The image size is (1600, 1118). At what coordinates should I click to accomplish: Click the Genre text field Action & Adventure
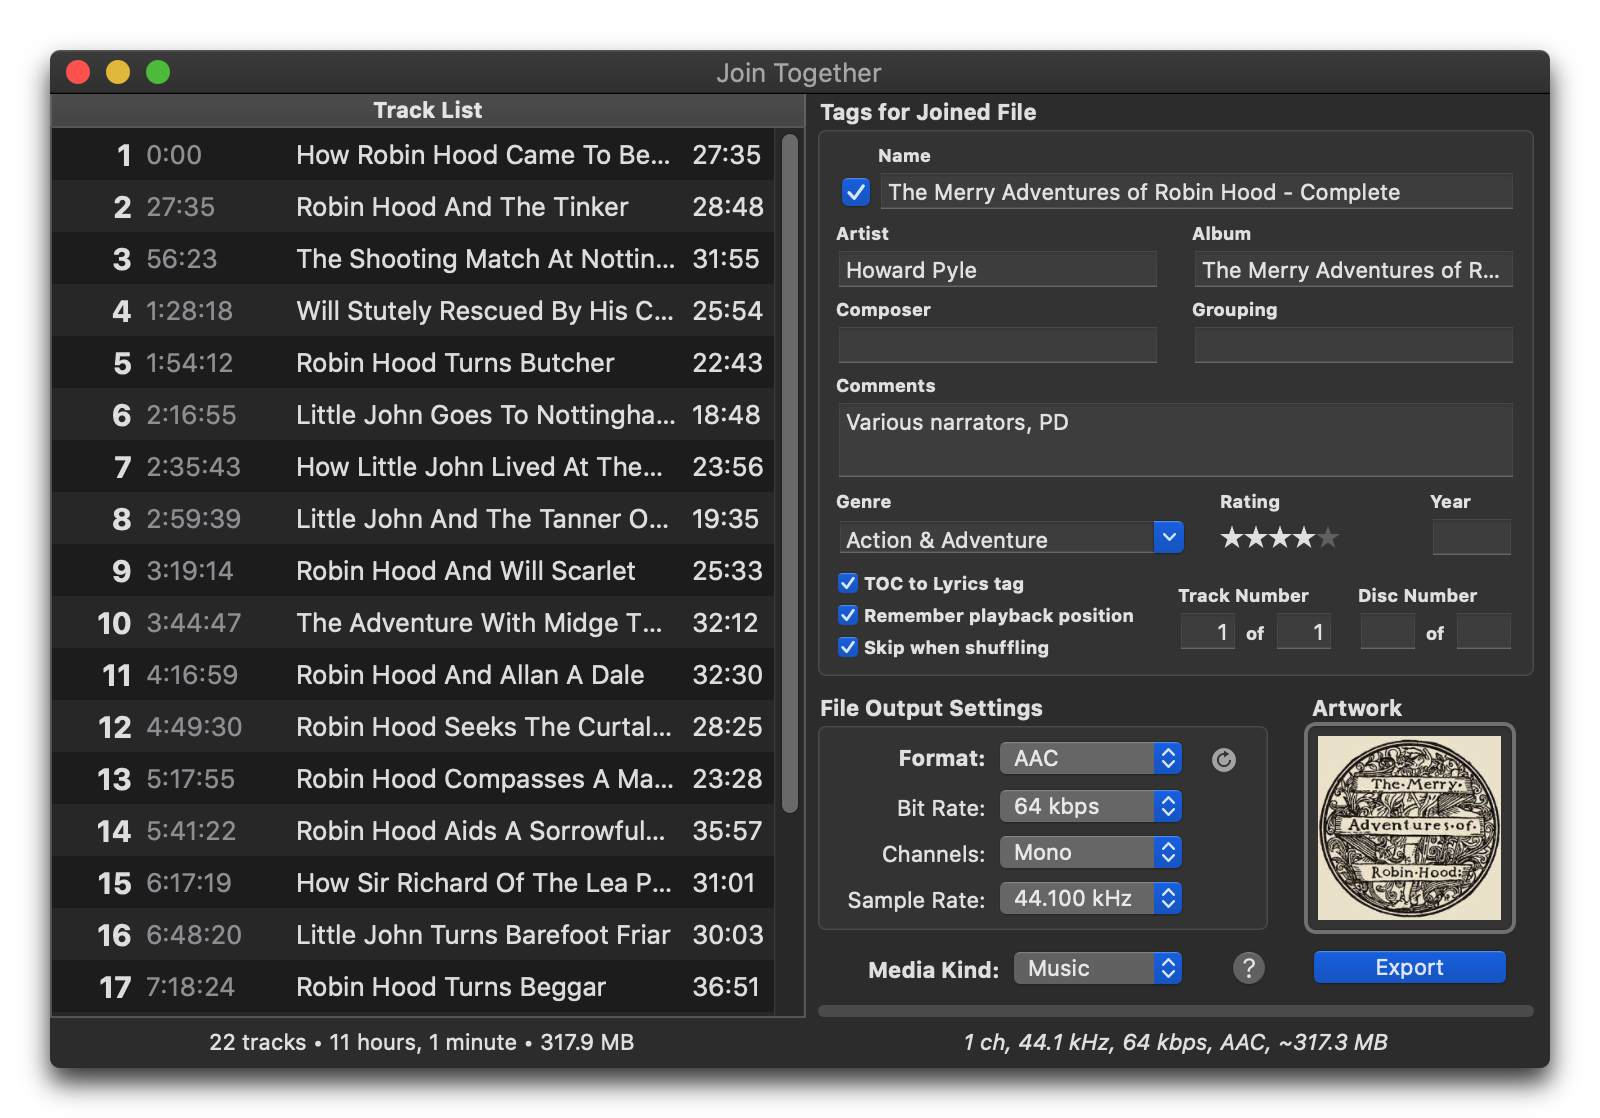tap(996, 539)
